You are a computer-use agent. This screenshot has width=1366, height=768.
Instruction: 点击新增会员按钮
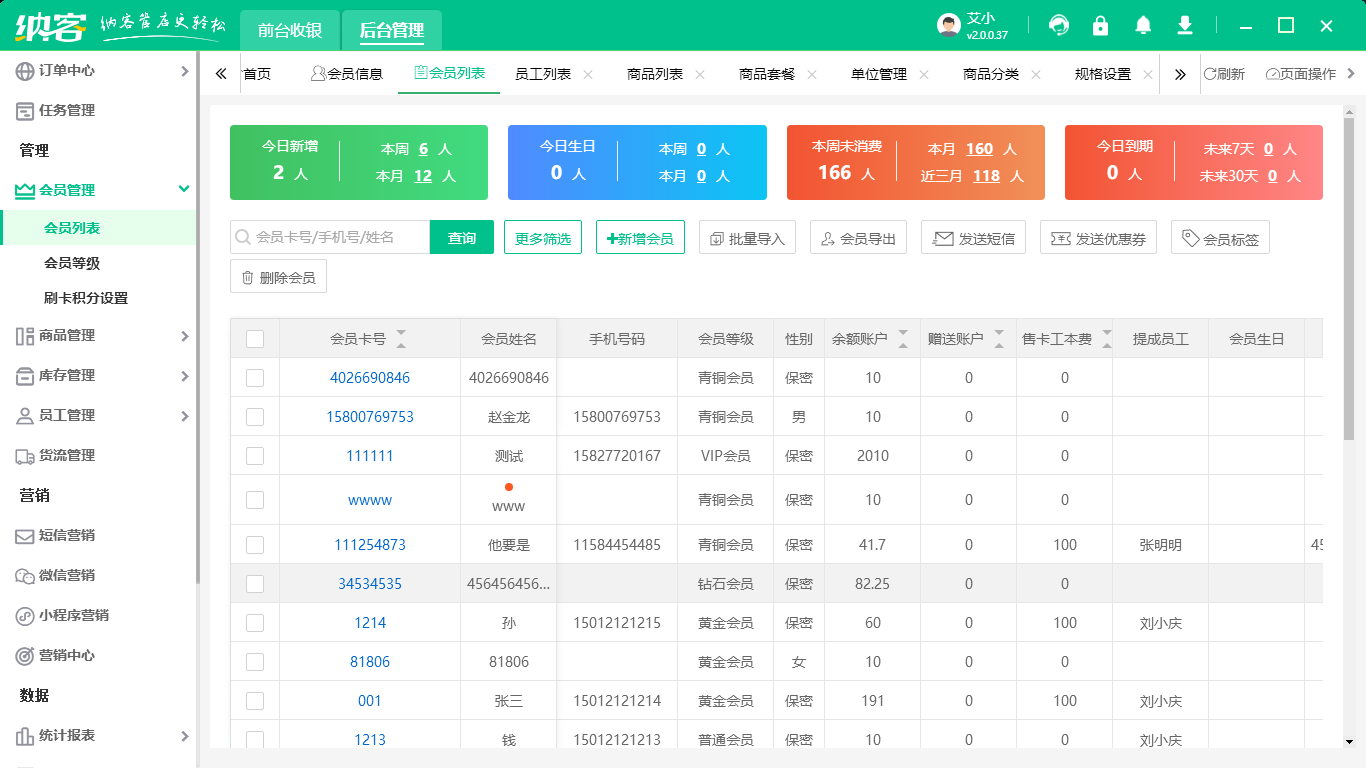pyautogui.click(x=639, y=237)
